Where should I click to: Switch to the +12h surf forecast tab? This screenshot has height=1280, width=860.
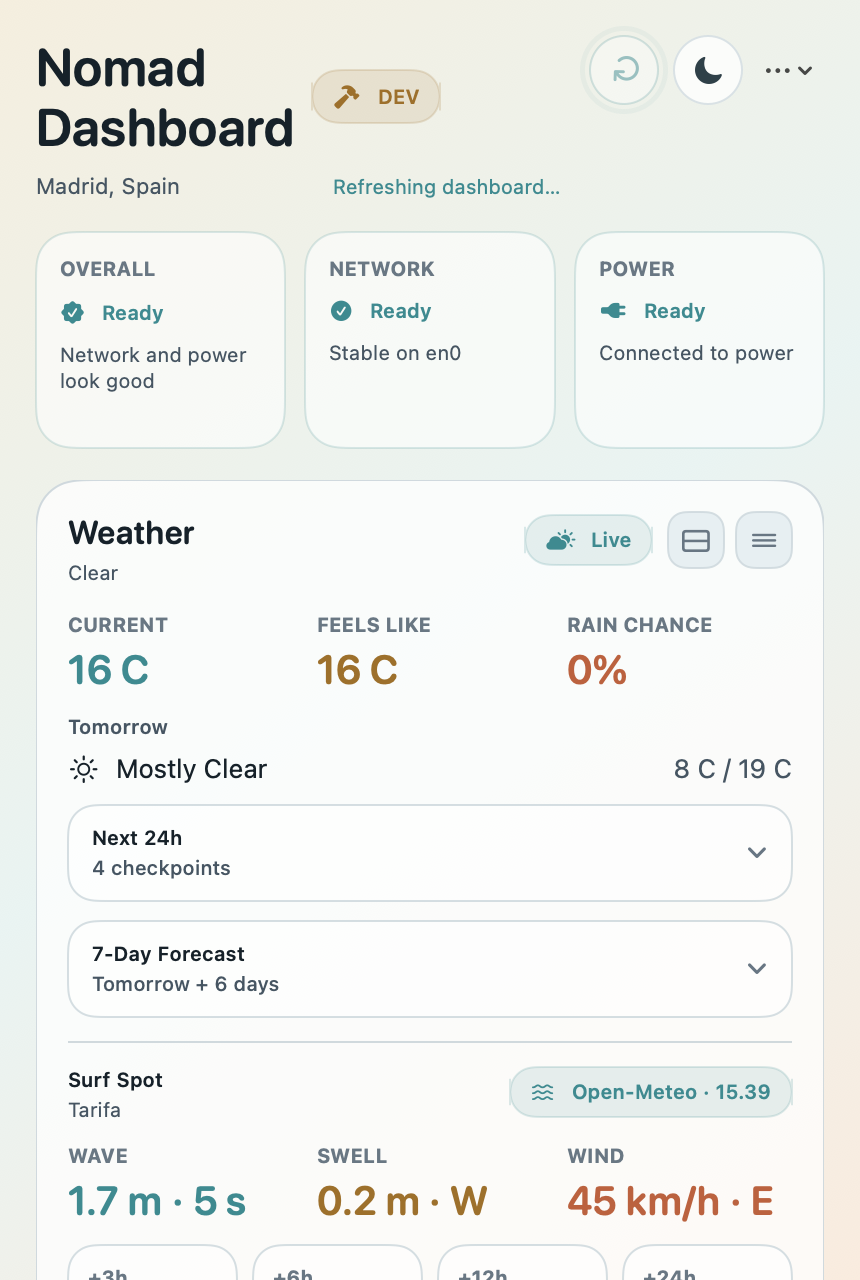(522, 1272)
